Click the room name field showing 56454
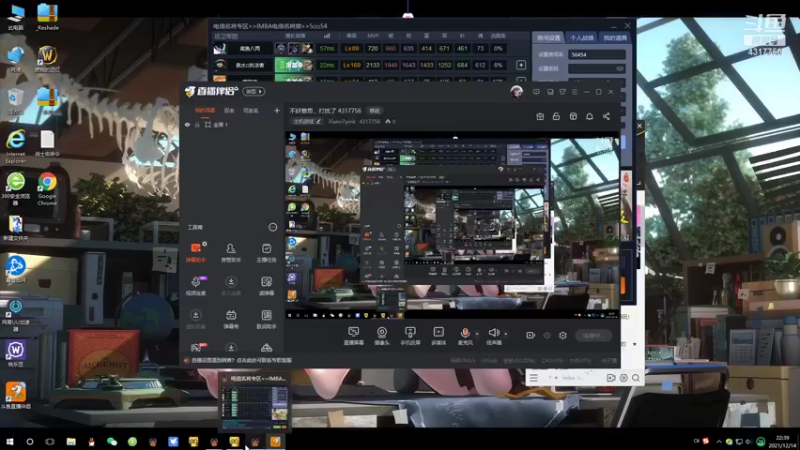Screen dimensions: 800x450 pyautogui.click(x=596, y=54)
